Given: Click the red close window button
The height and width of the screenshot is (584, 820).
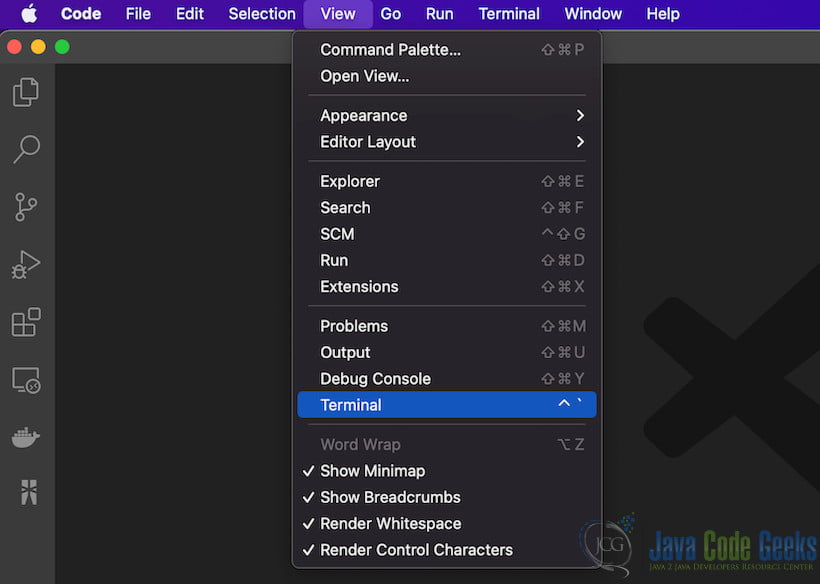Looking at the screenshot, I should (x=14, y=47).
